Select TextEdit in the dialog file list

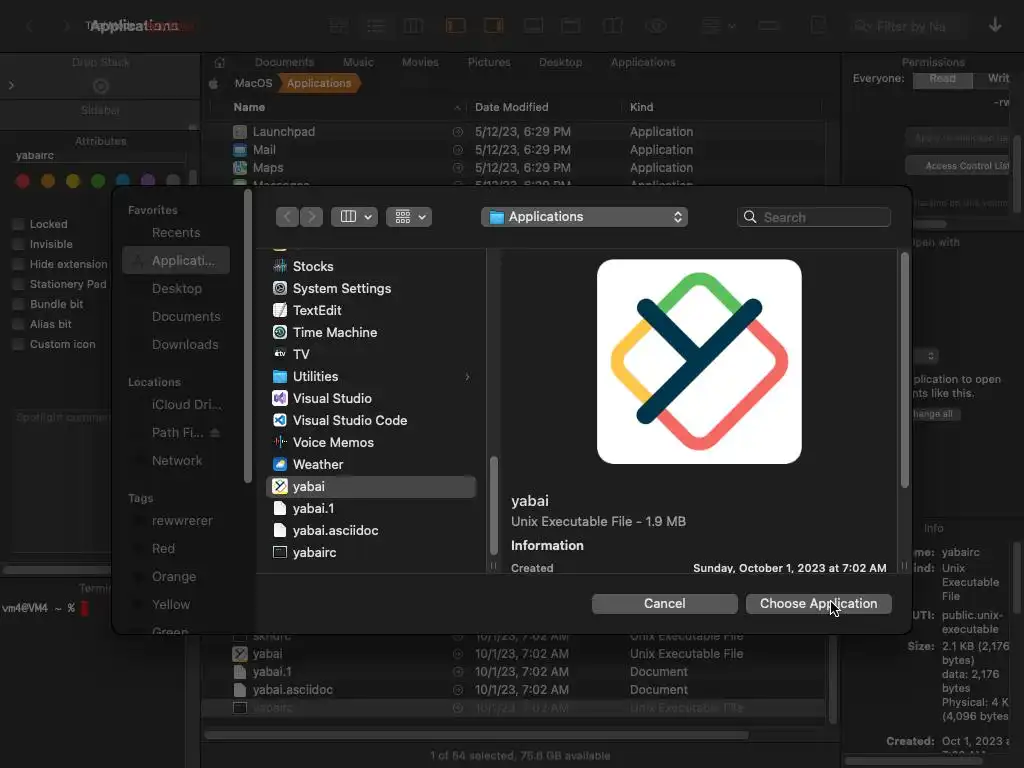371,310
